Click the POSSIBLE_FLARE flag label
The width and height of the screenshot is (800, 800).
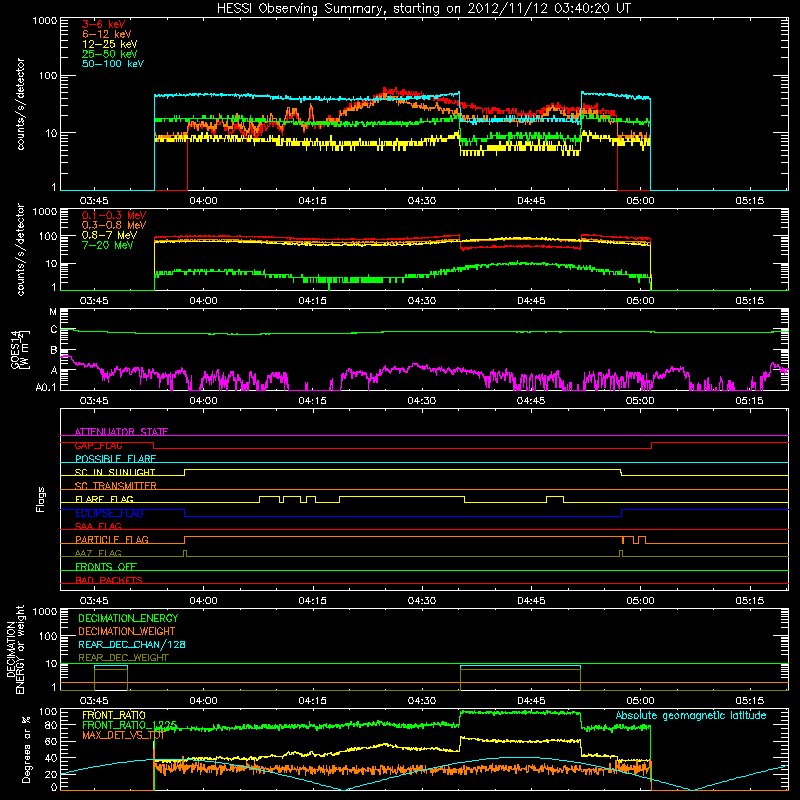115,459
